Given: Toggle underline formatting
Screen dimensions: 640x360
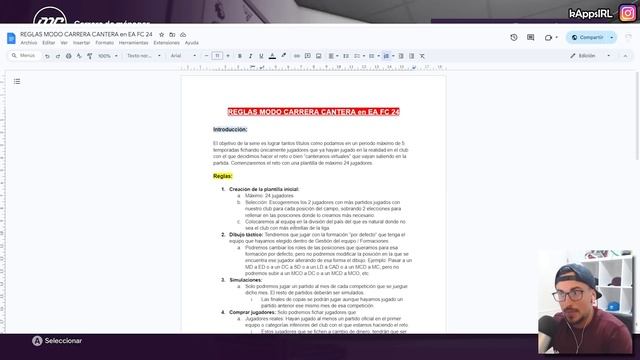Looking at the screenshot, I should pos(261,56).
